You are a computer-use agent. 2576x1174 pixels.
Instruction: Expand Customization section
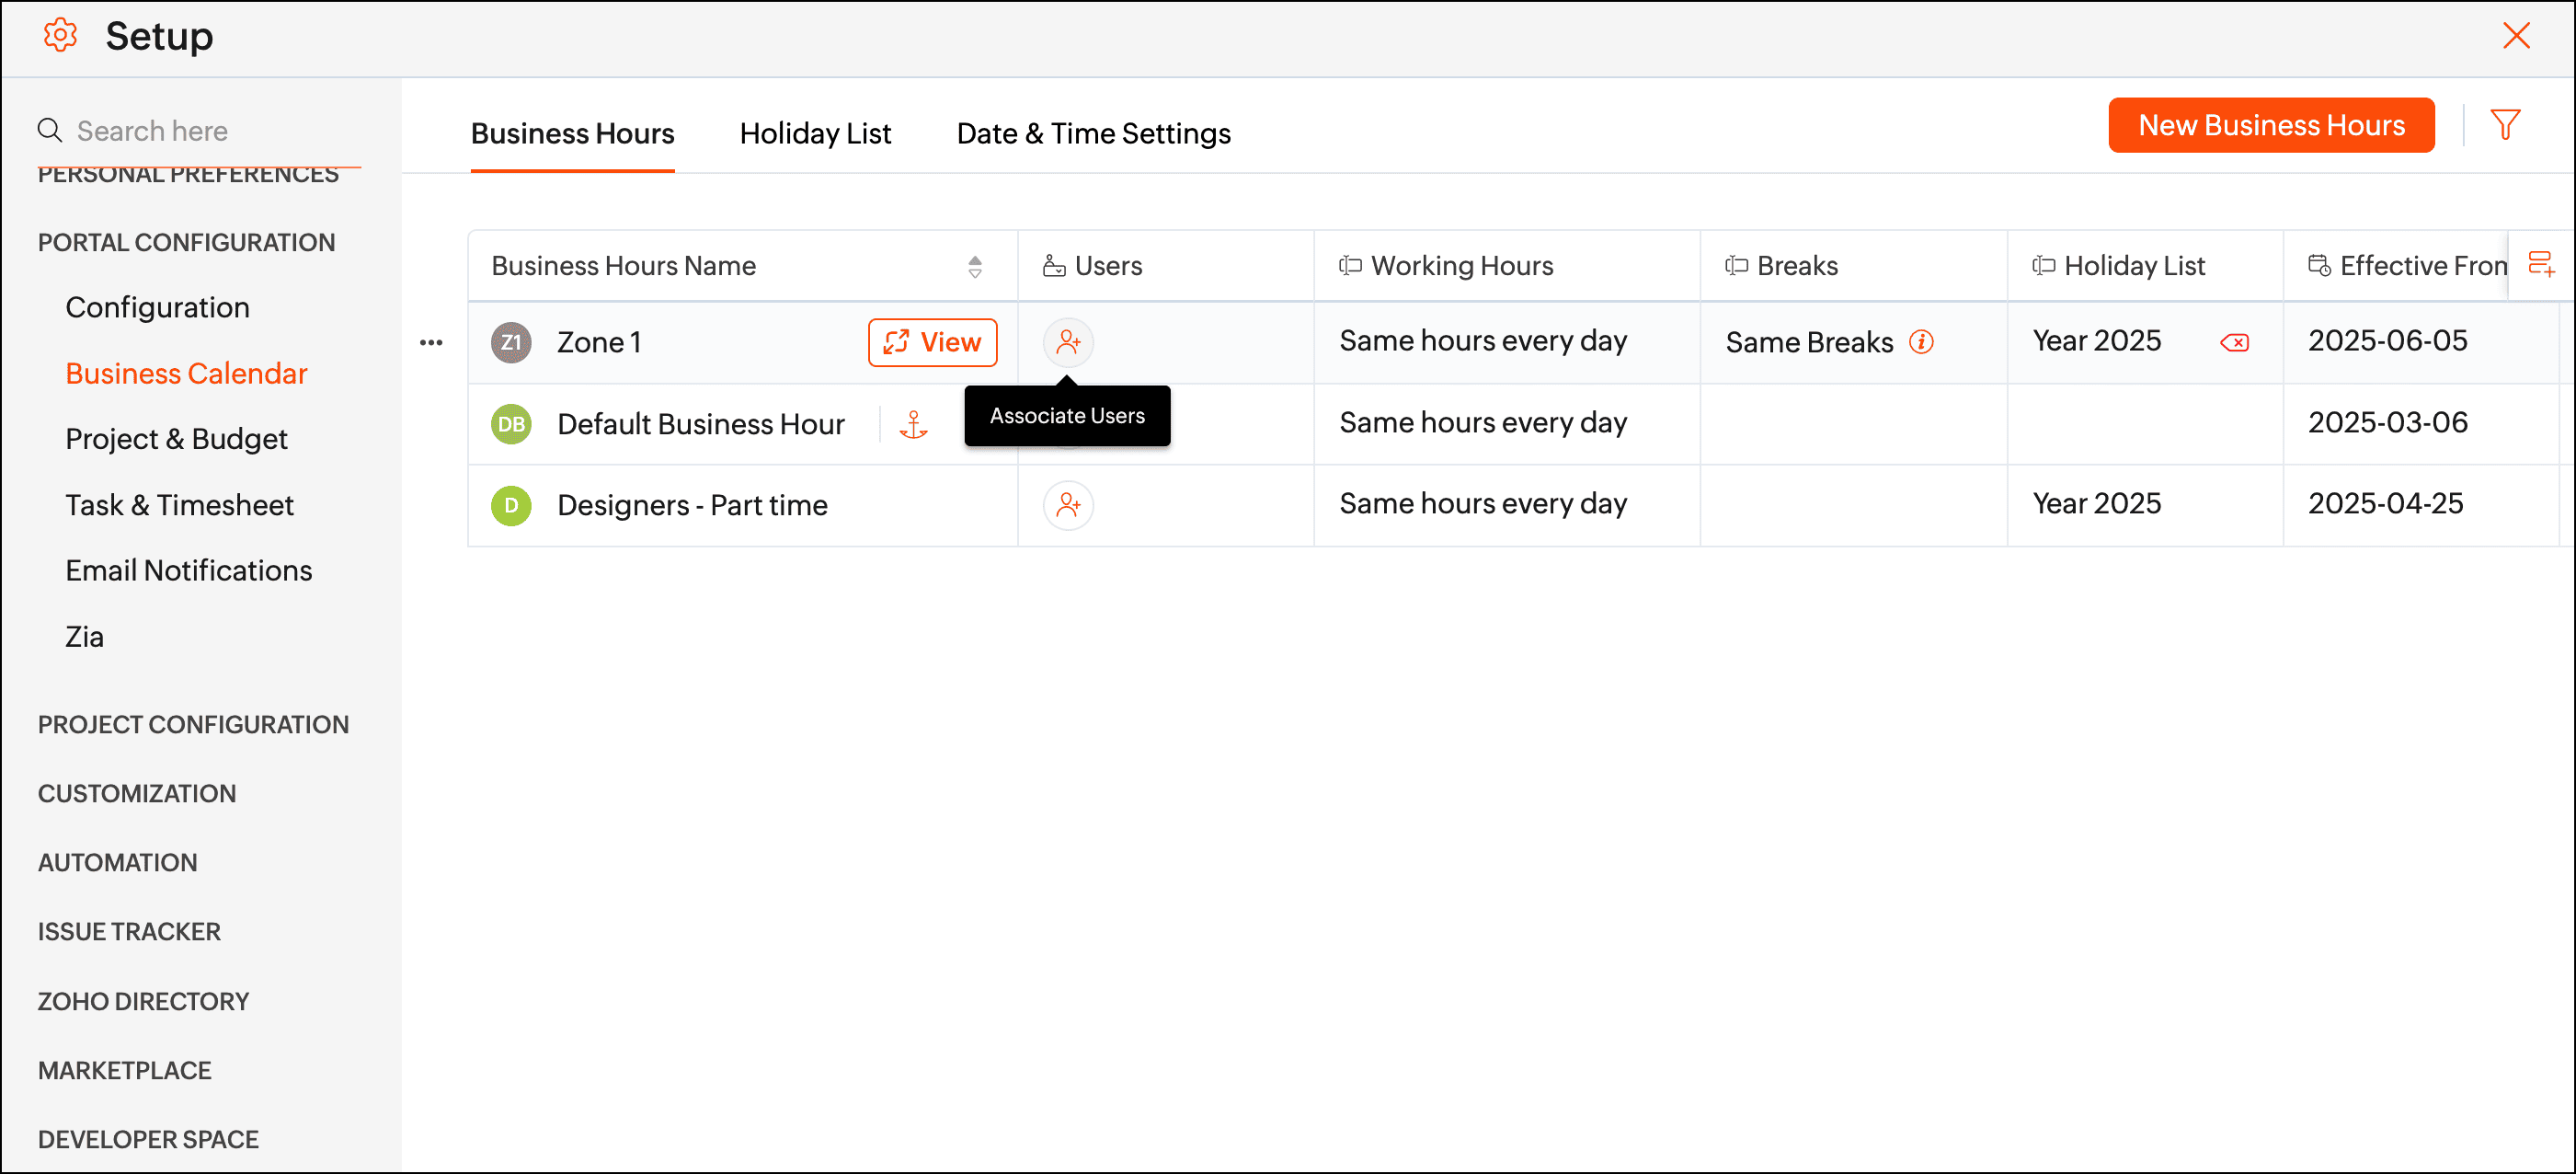pyautogui.click(x=137, y=793)
